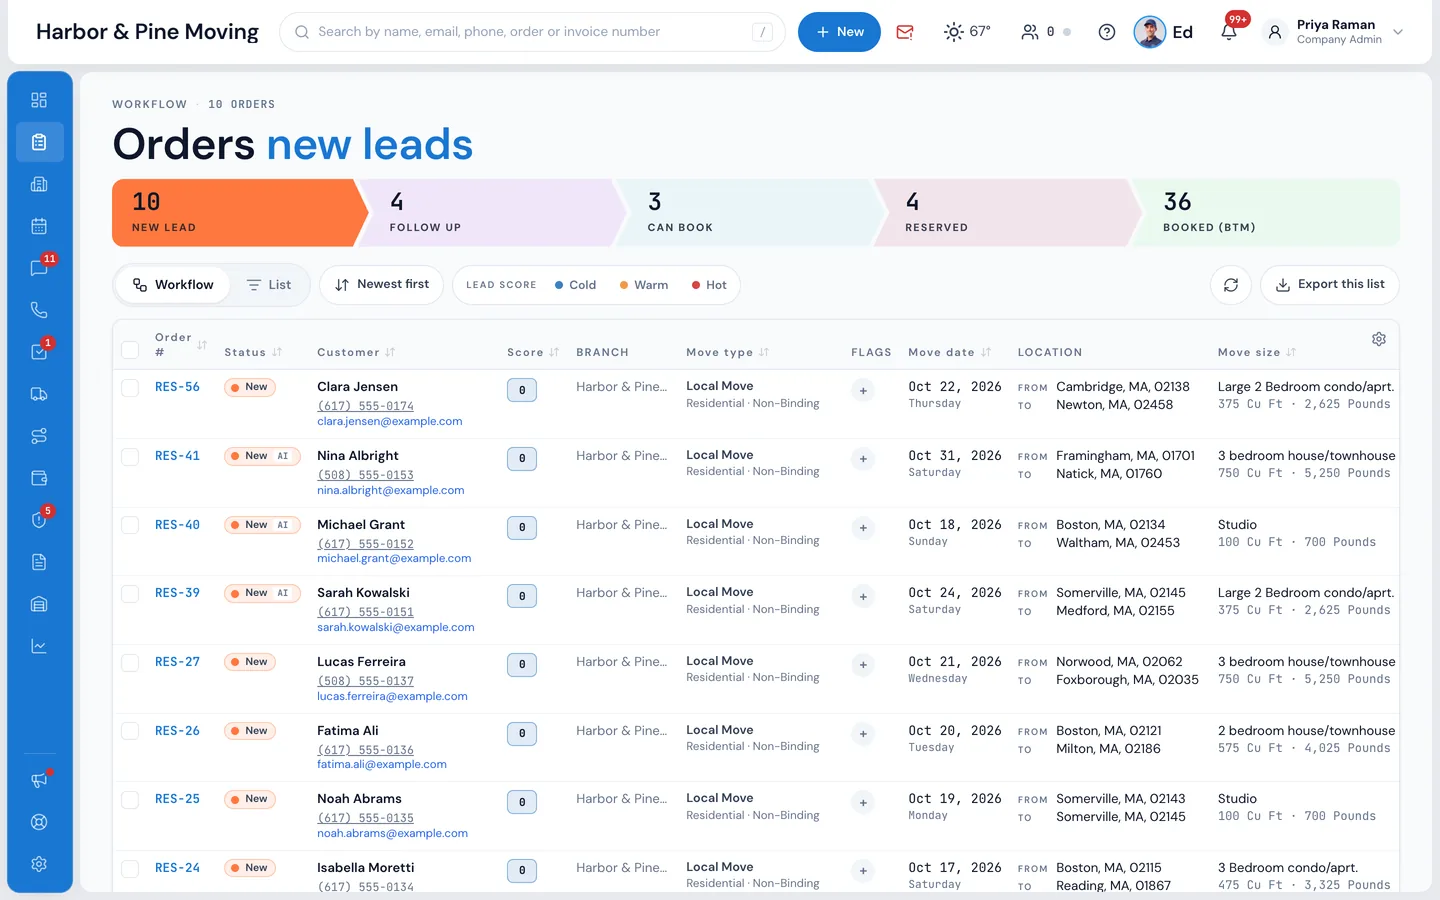
Task: Open the Ed user avatar
Action: pyautogui.click(x=1150, y=32)
